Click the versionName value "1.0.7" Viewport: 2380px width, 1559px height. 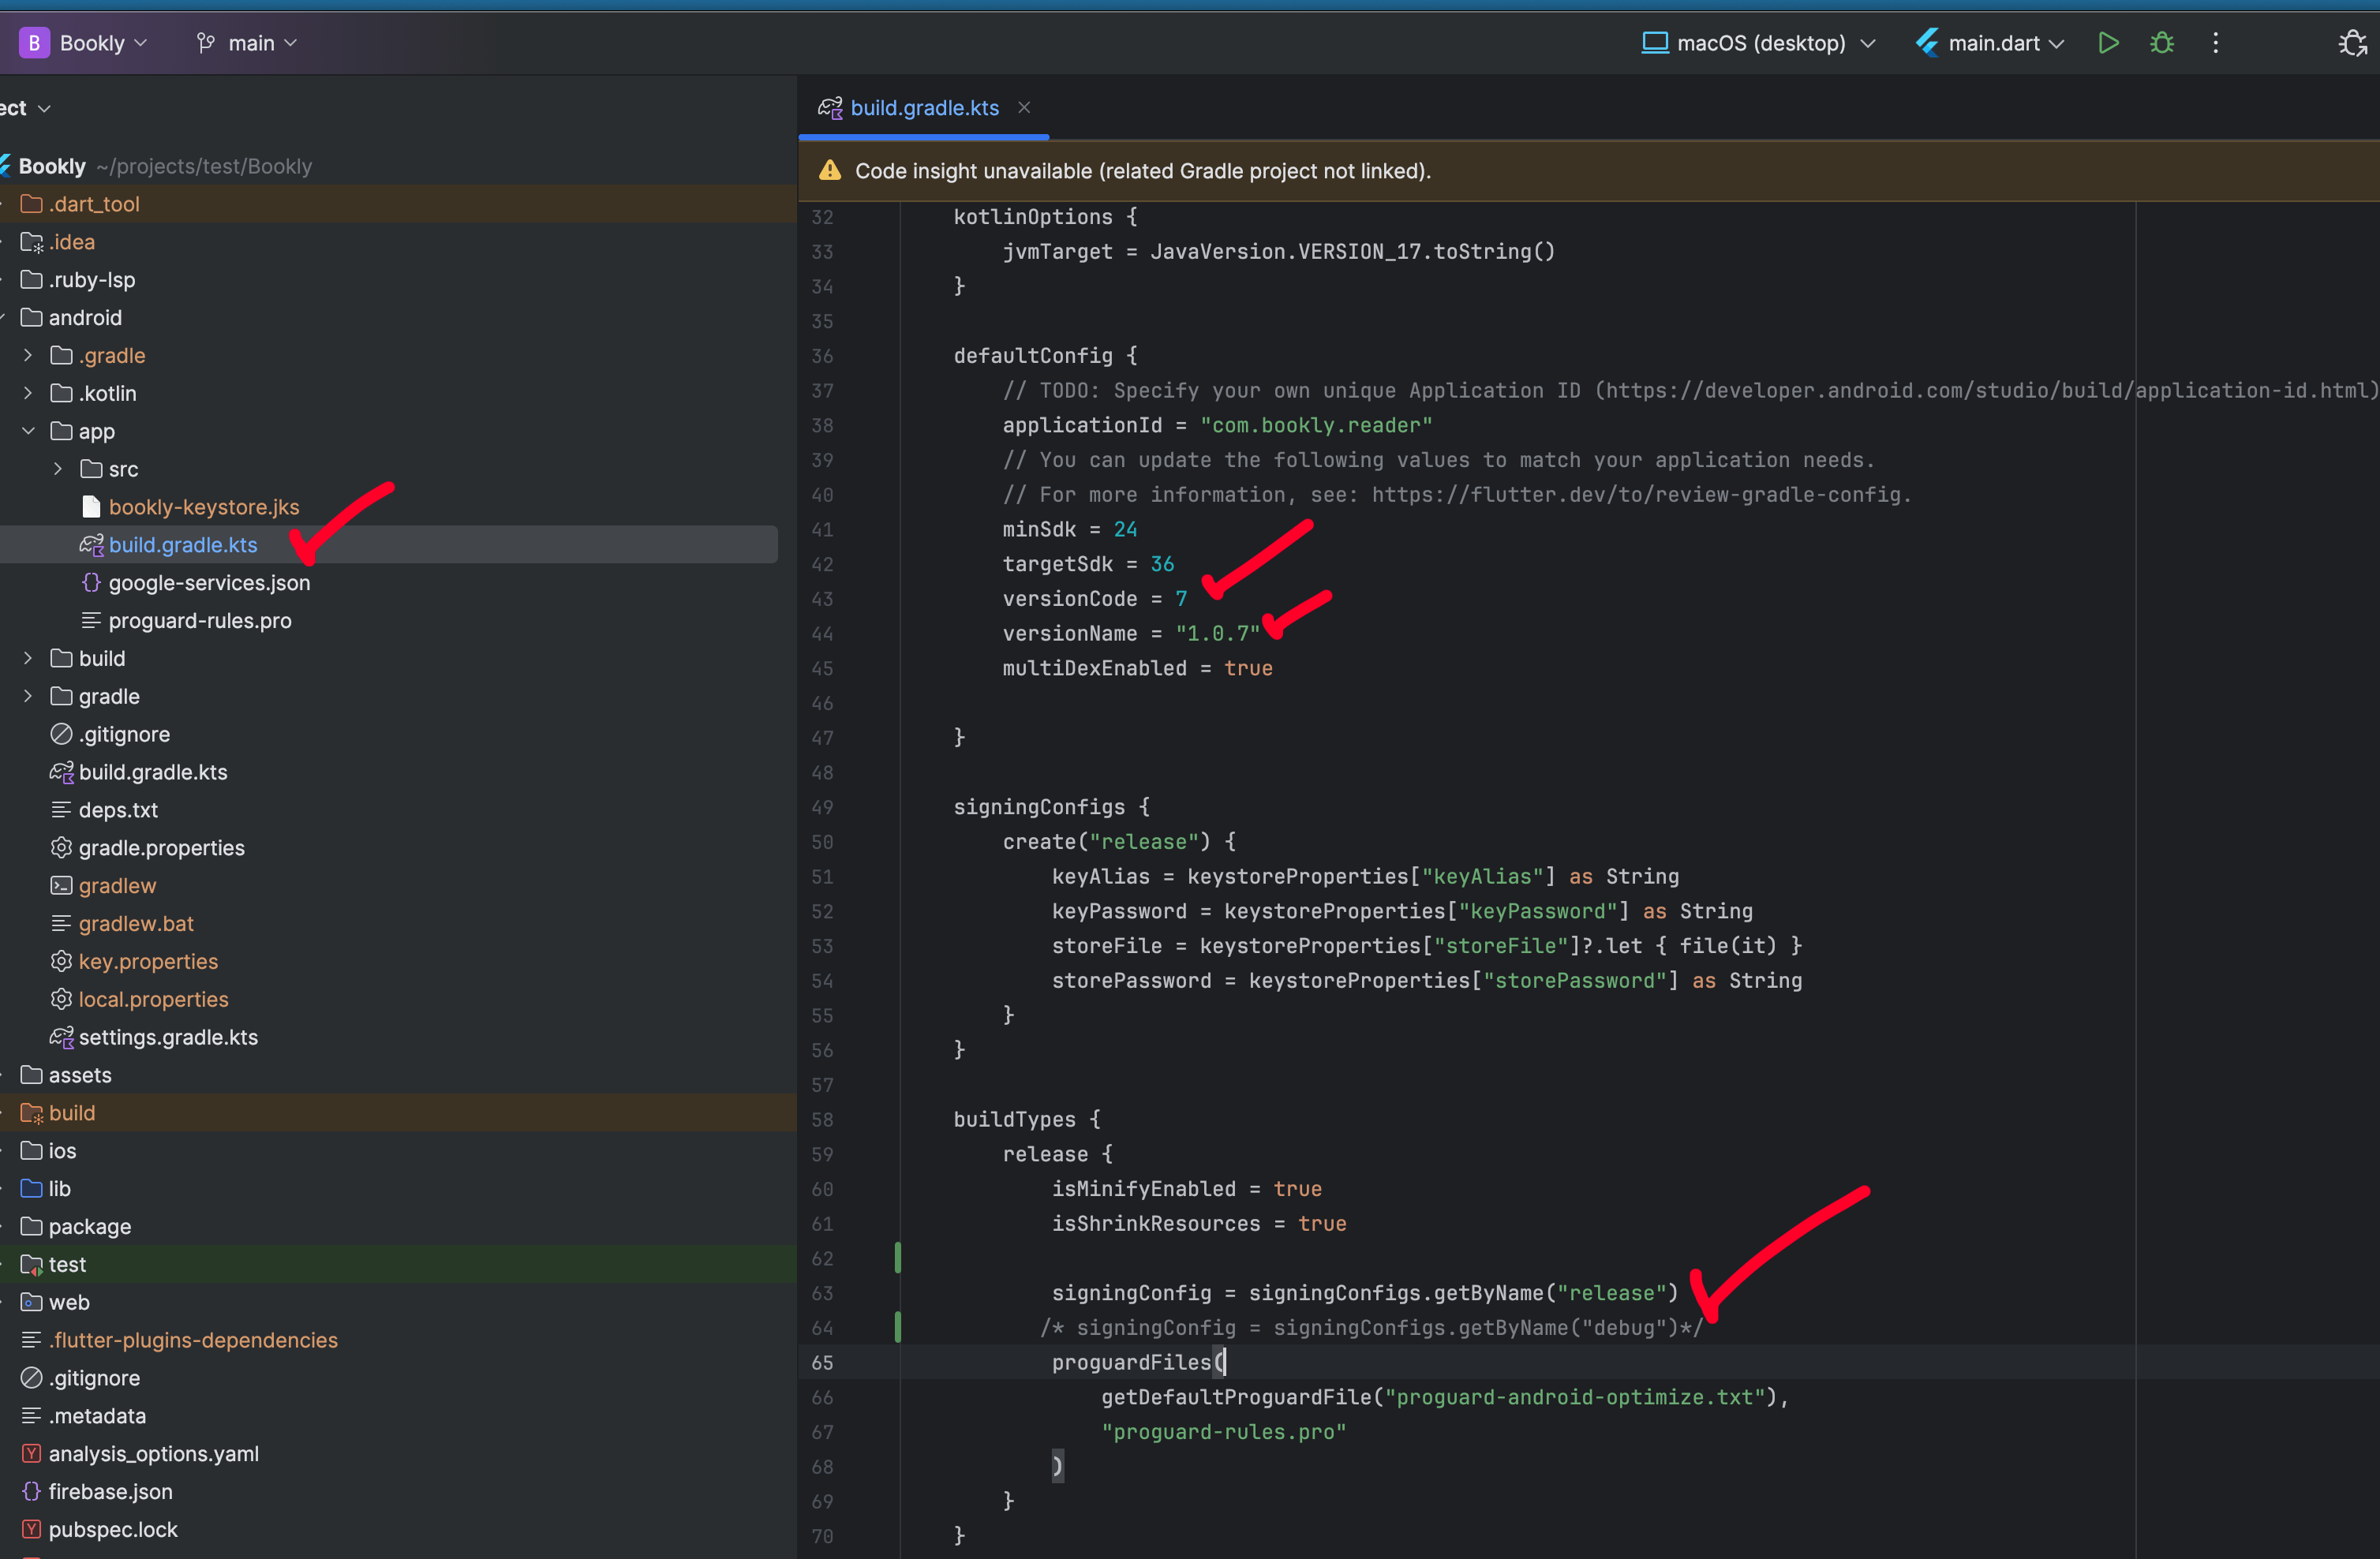coord(1217,633)
